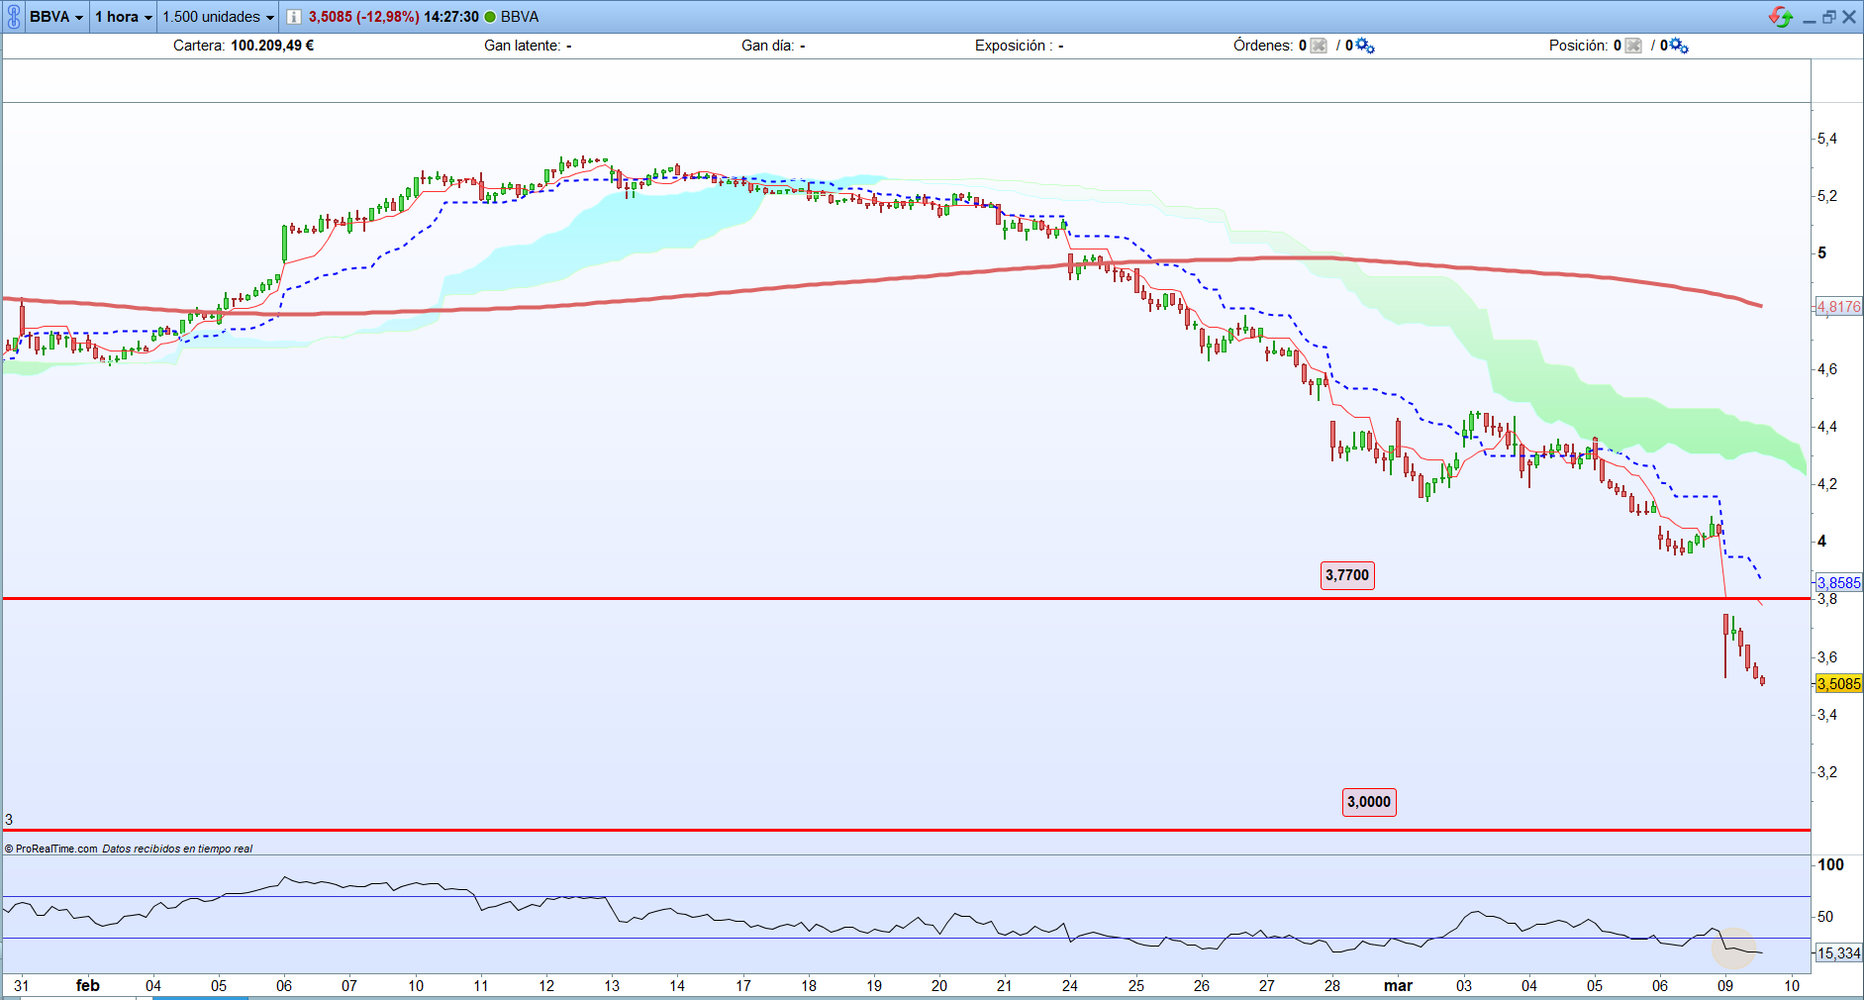Click the yellow 3,5085 current price tag

coord(1838,684)
